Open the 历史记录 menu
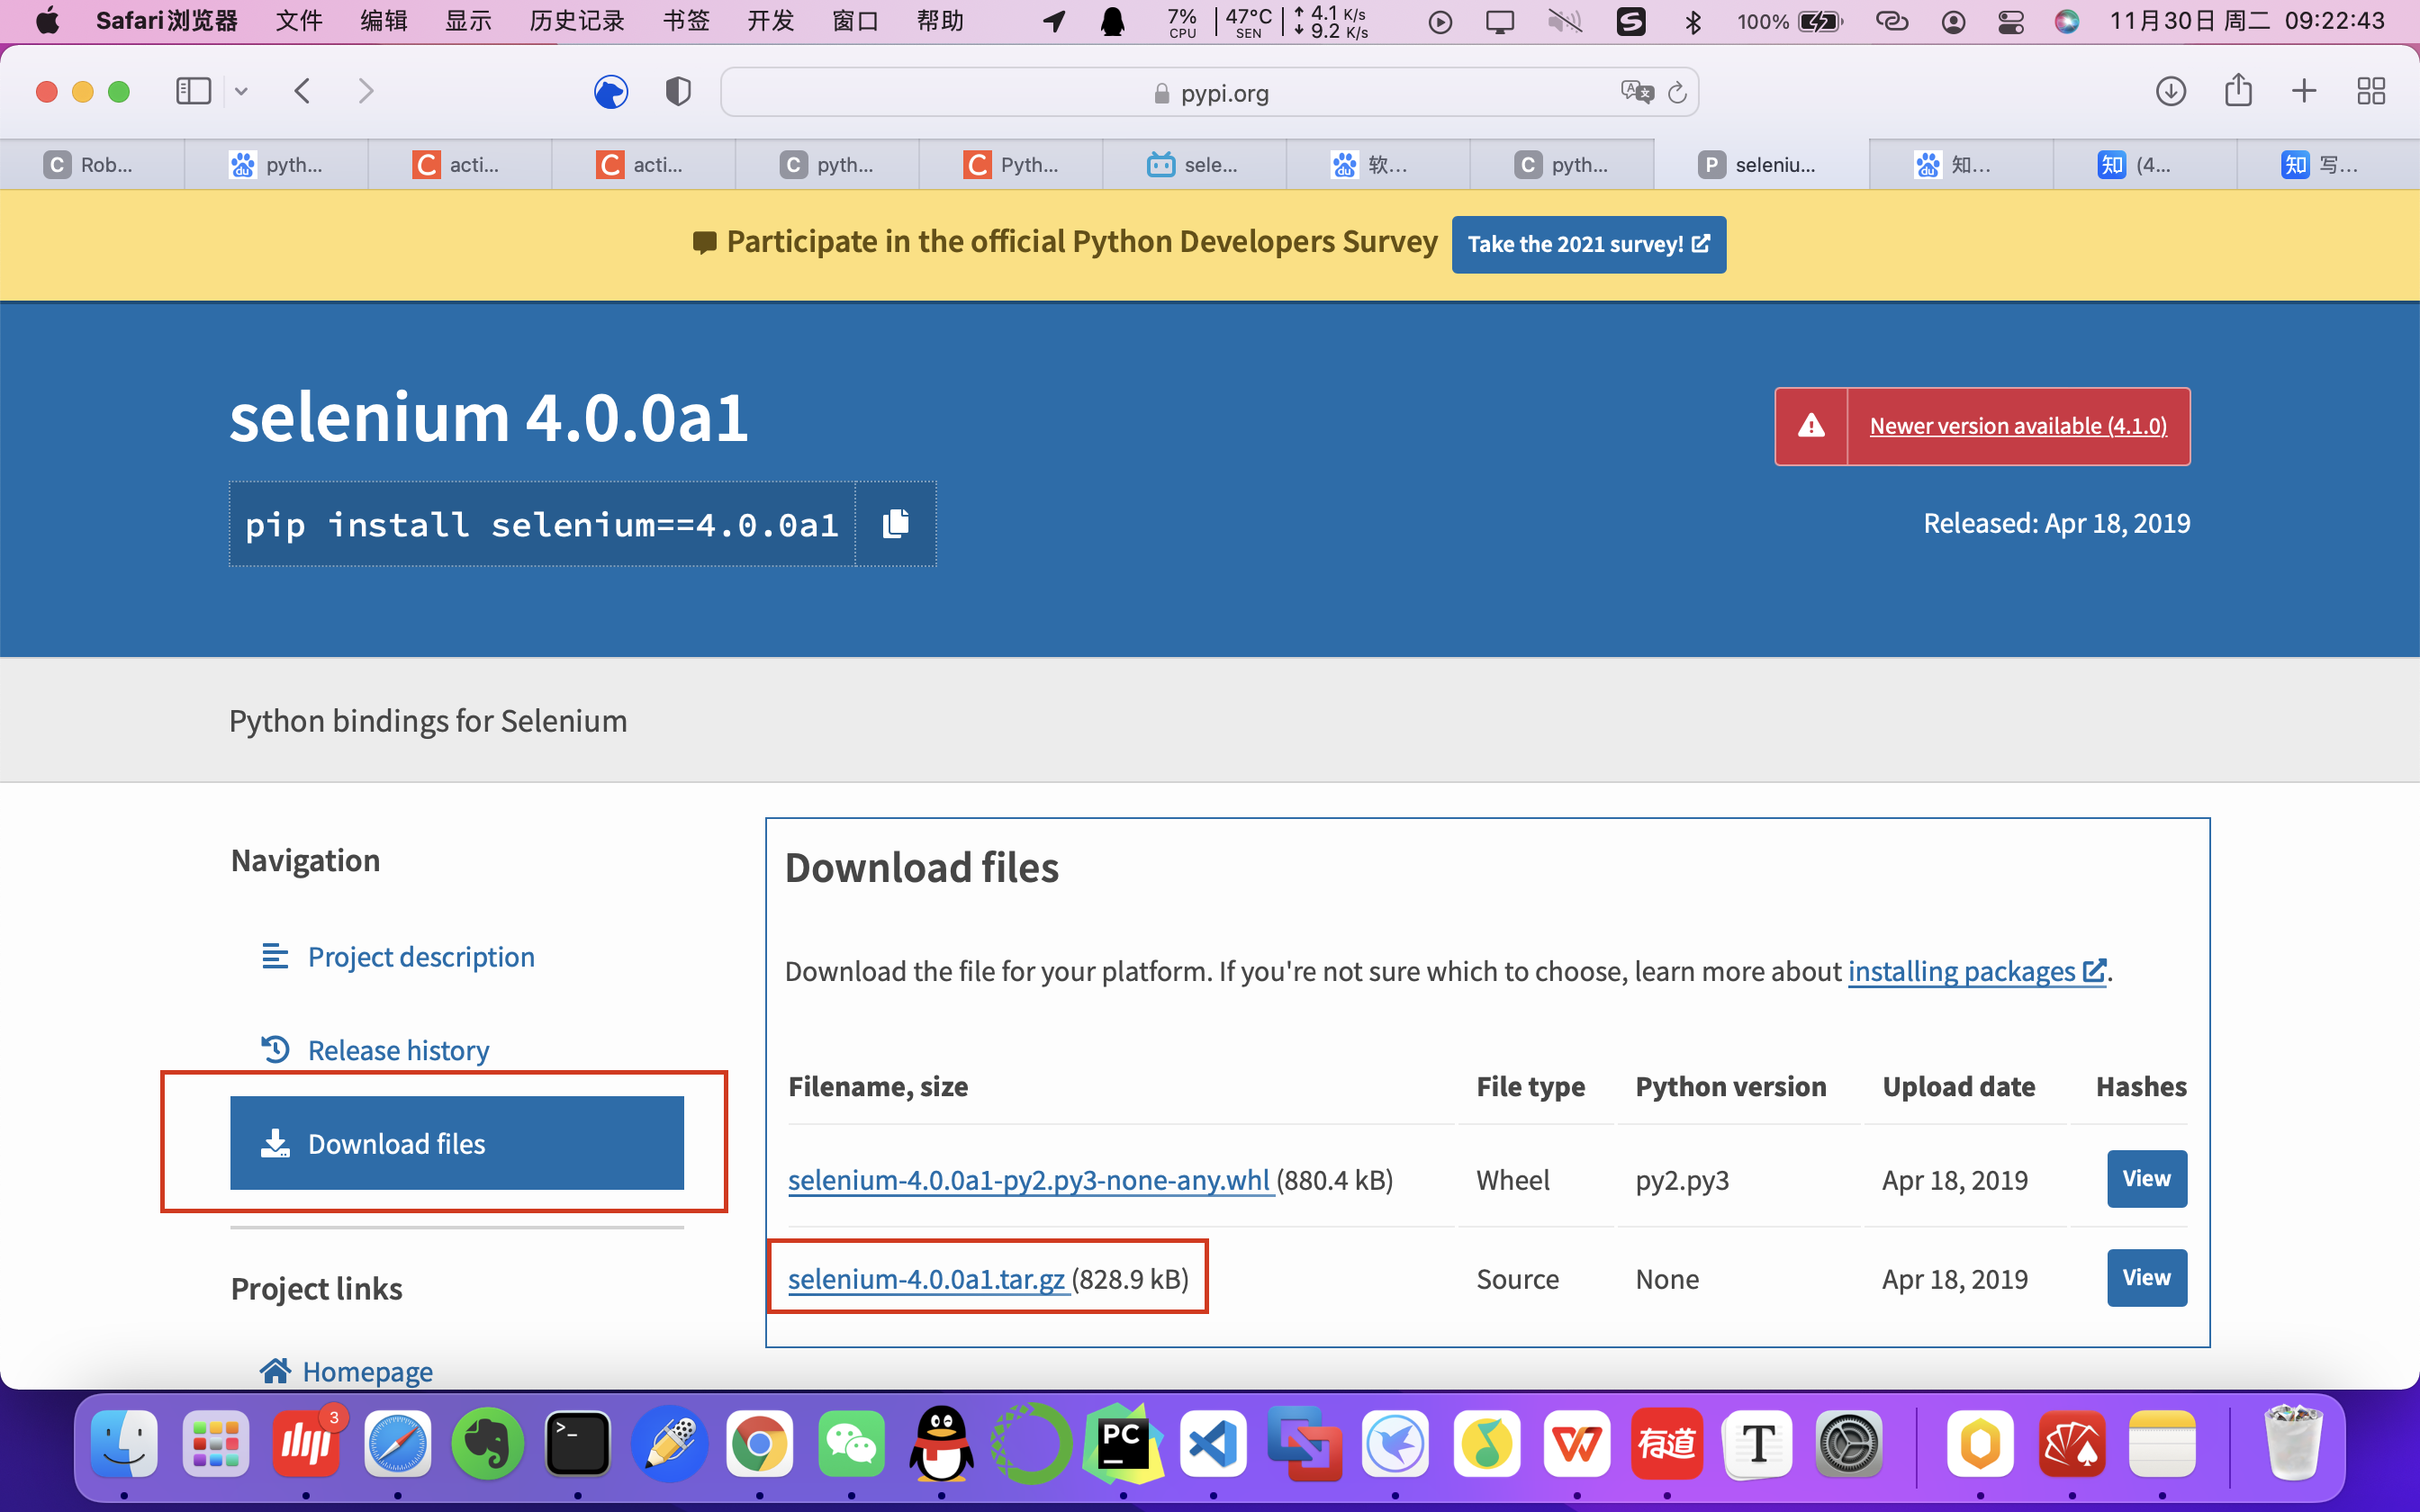 click(x=576, y=21)
